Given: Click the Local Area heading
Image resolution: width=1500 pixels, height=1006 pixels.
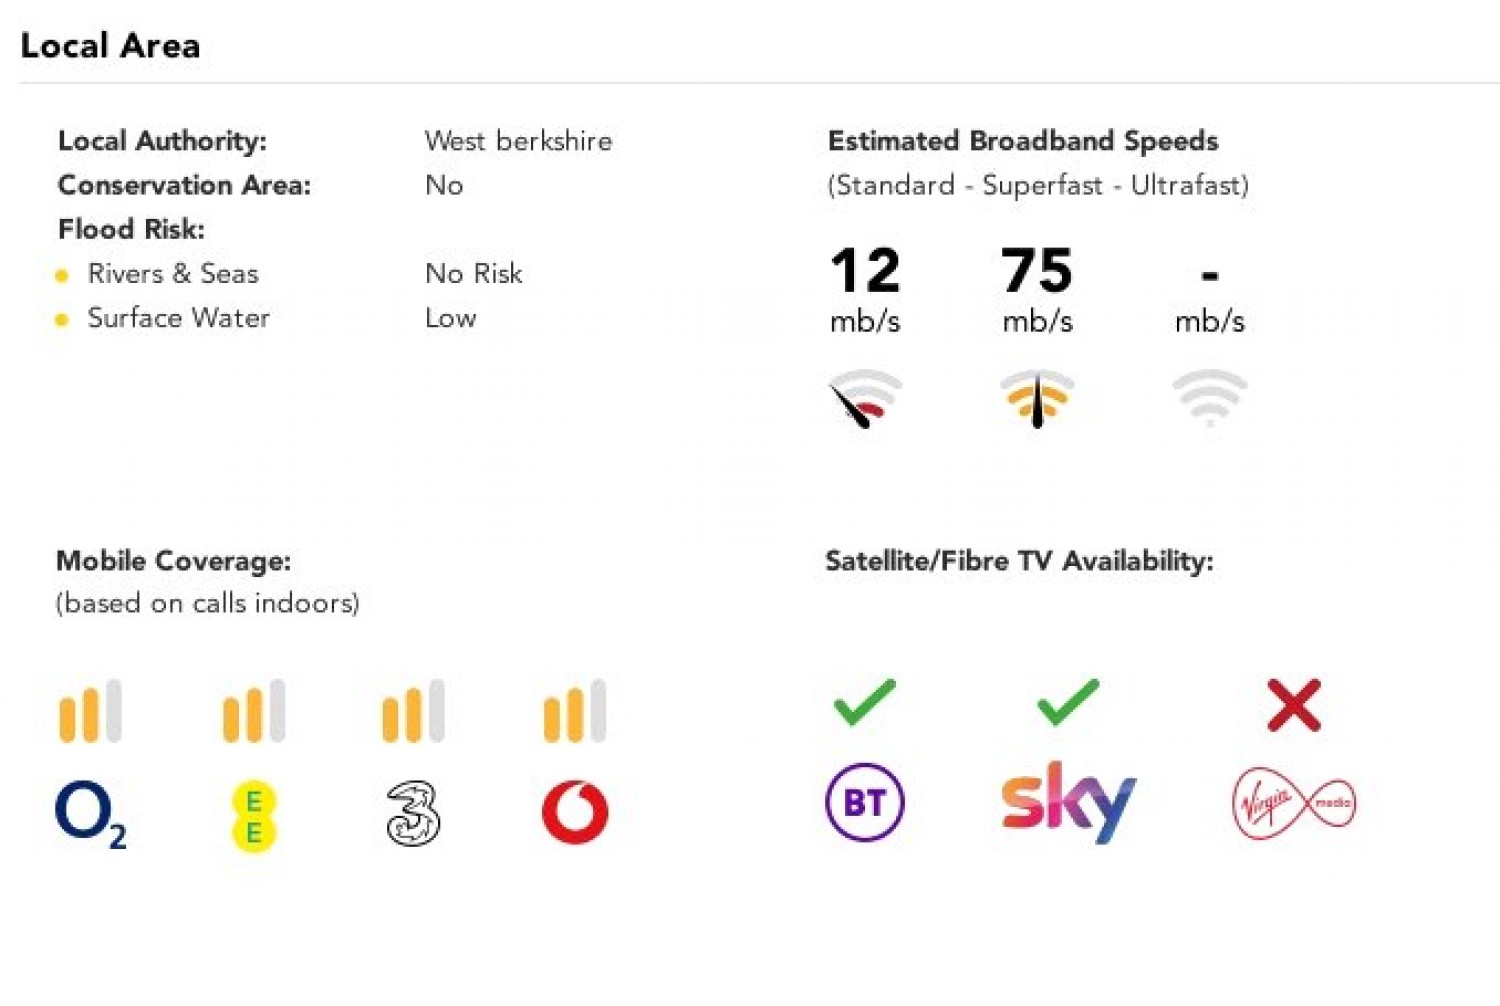Looking at the screenshot, I should [110, 46].
